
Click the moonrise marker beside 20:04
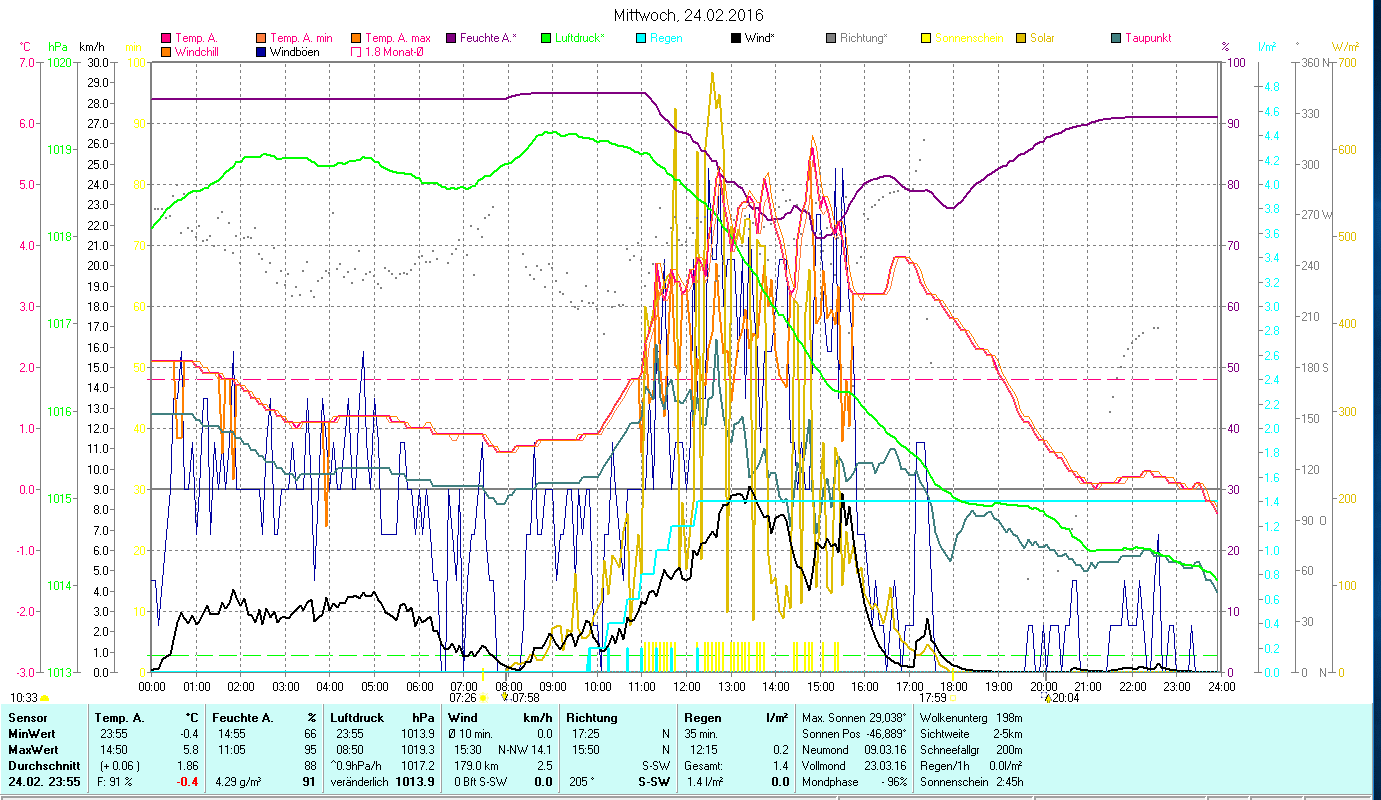pos(1046,698)
